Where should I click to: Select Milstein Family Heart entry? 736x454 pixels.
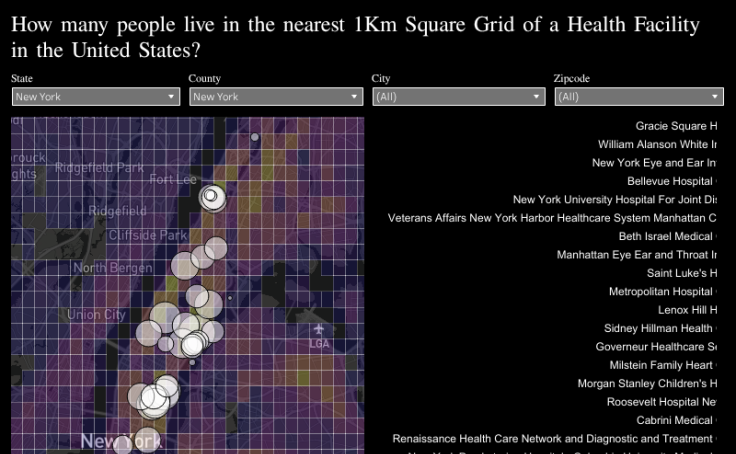(663, 365)
